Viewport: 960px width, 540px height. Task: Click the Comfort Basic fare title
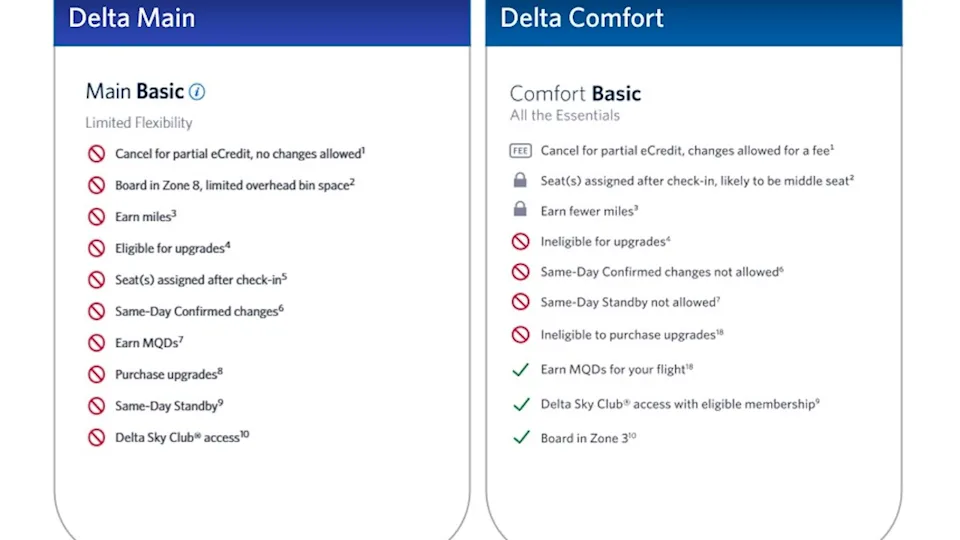tap(575, 94)
